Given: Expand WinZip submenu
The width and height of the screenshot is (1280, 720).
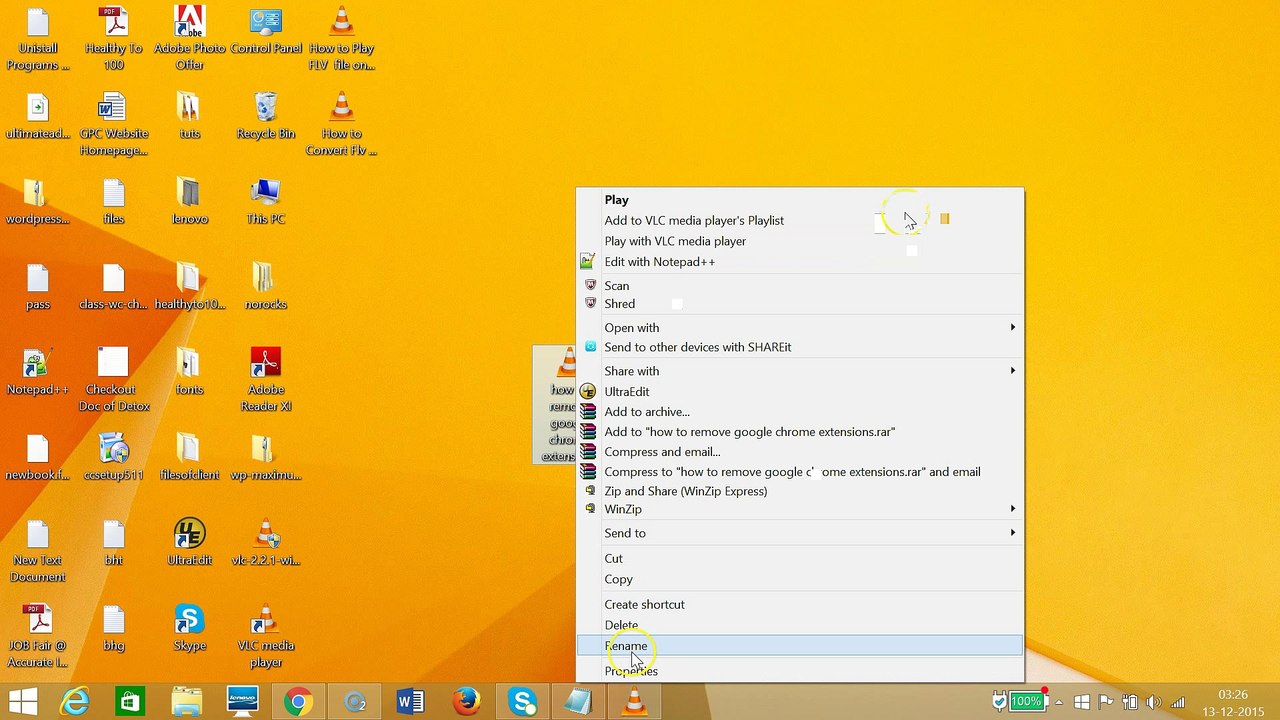Looking at the screenshot, I should [x=800, y=509].
